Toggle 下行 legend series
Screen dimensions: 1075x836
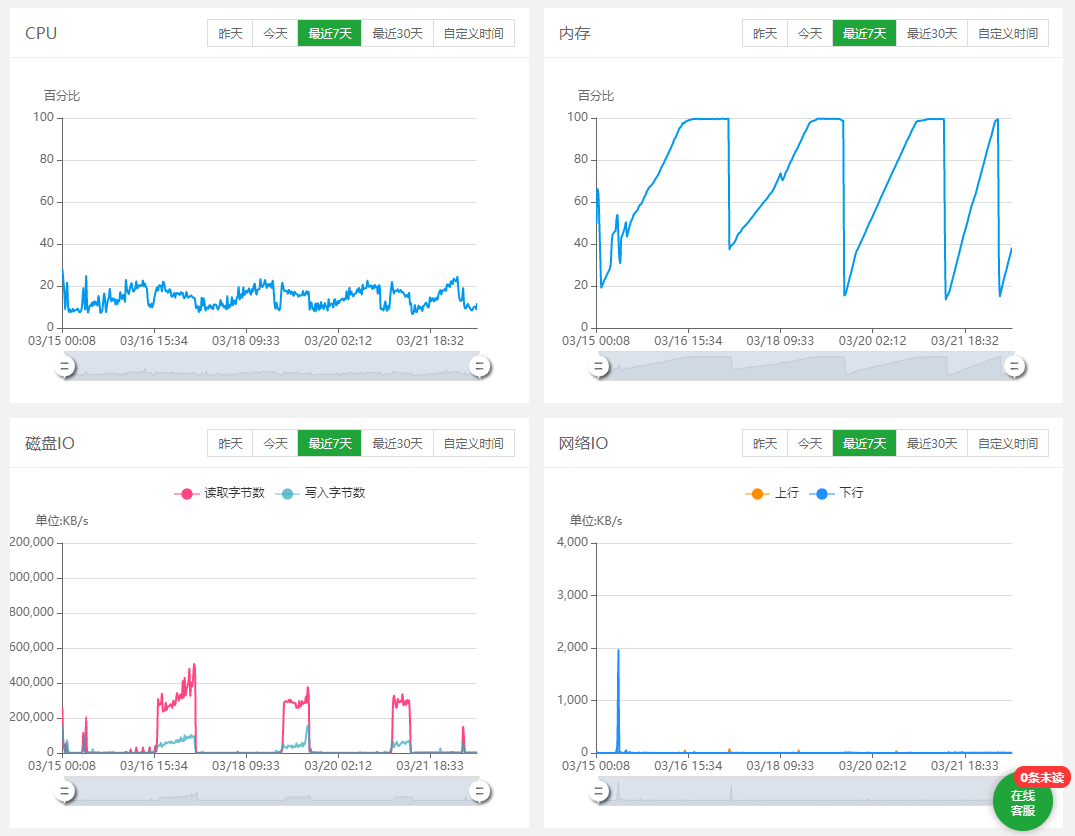click(x=836, y=493)
